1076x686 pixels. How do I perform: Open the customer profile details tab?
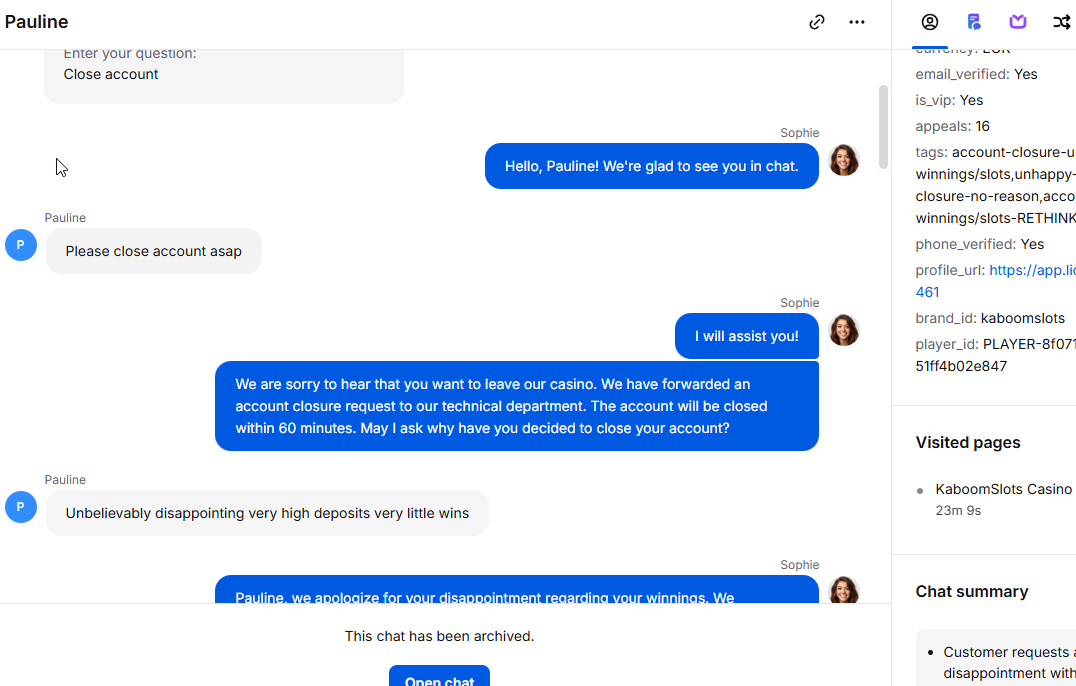coord(930,22)
